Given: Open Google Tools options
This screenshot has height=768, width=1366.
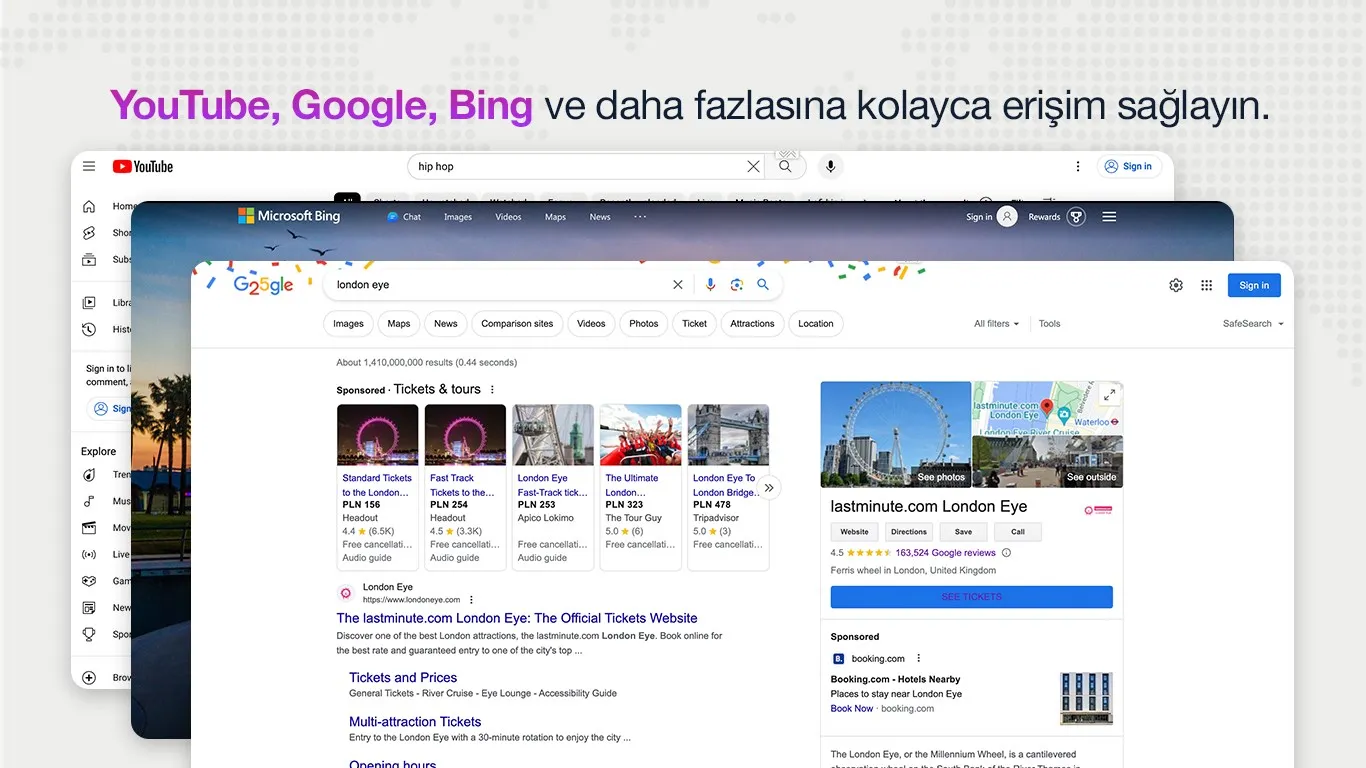Looking at the screenshot, I should (1049, 324).
